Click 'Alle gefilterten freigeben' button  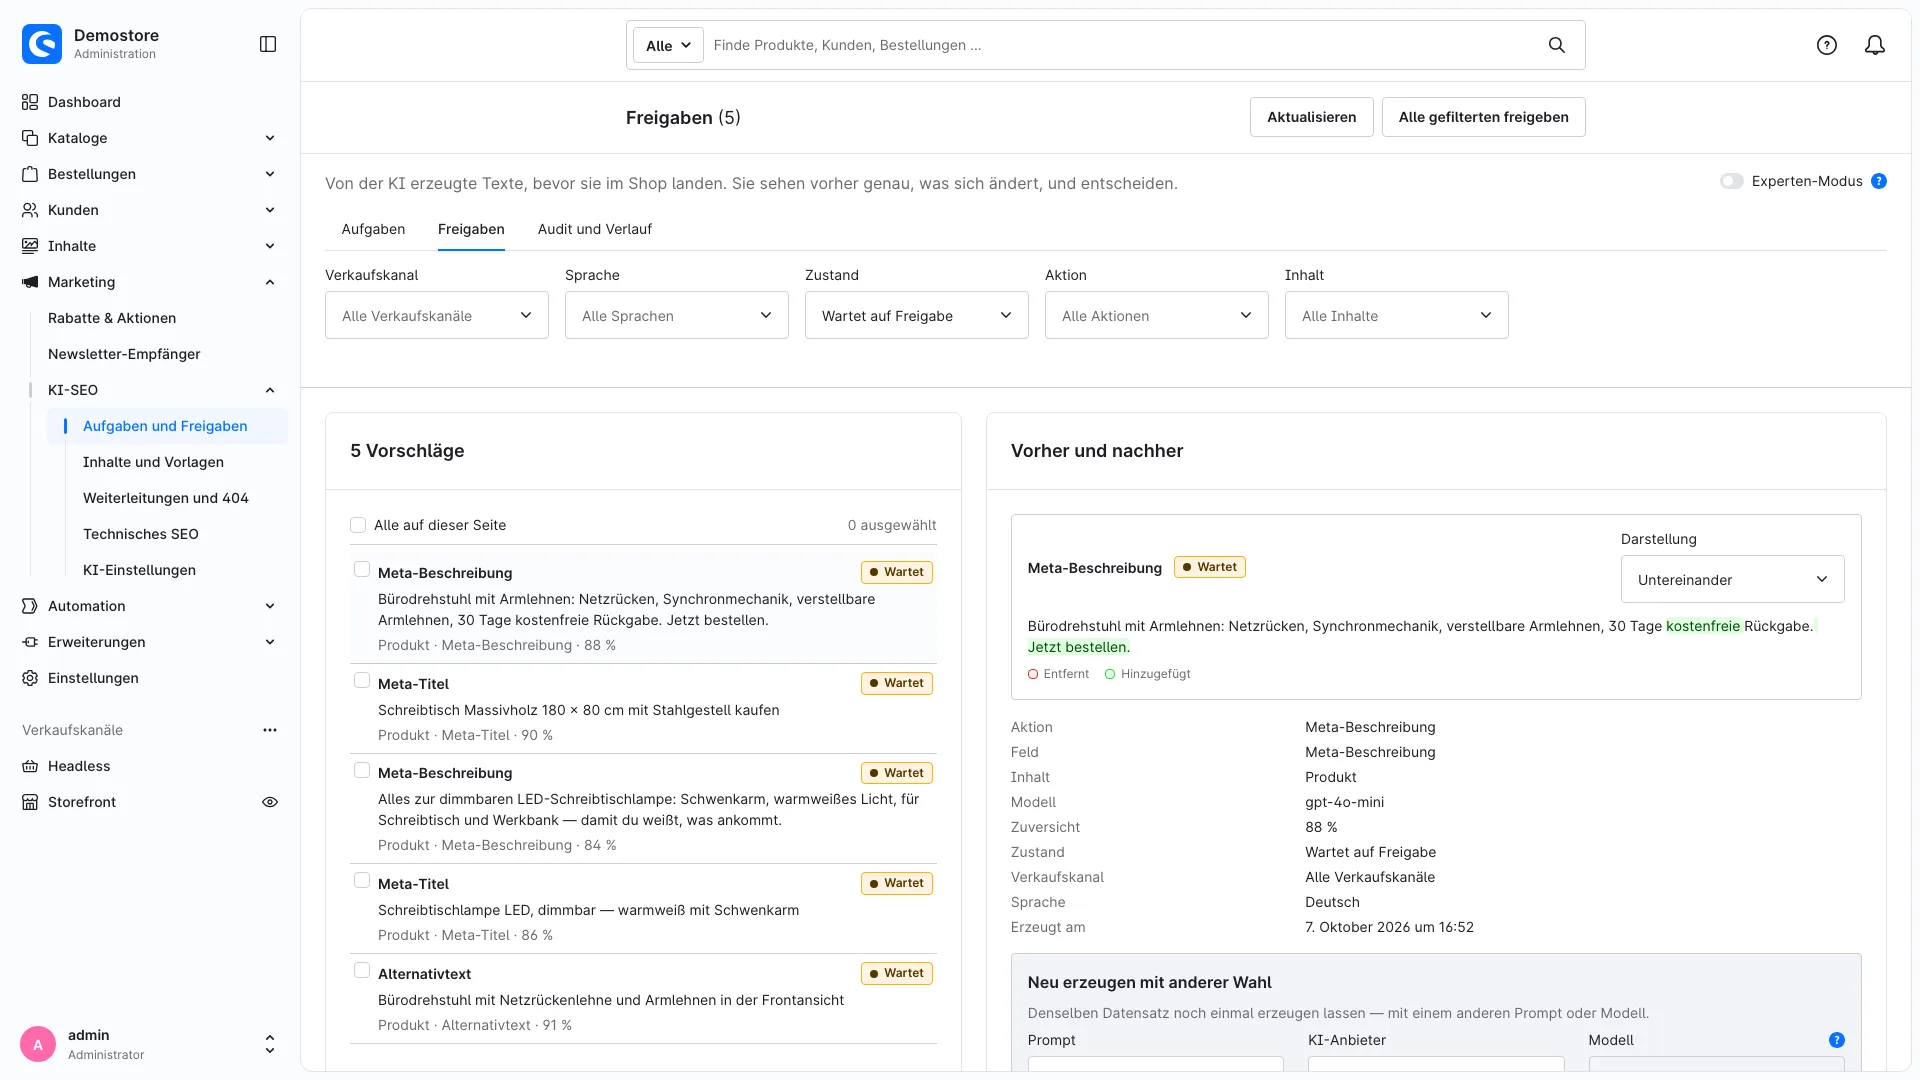click(1484, 117)
